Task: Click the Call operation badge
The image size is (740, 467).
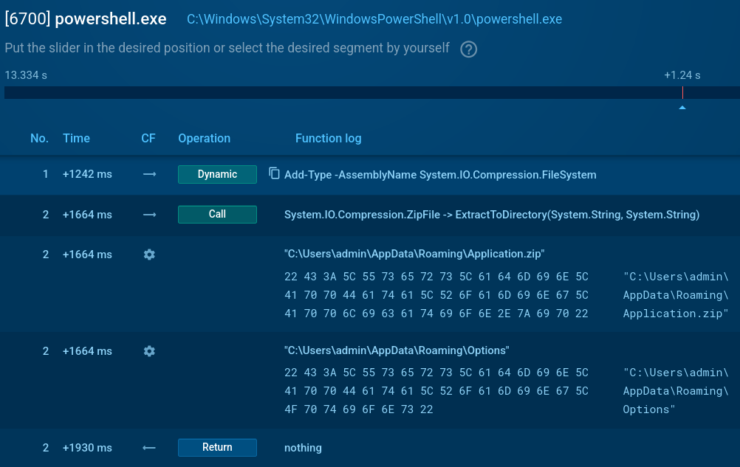Action: (x=217, y=214)
